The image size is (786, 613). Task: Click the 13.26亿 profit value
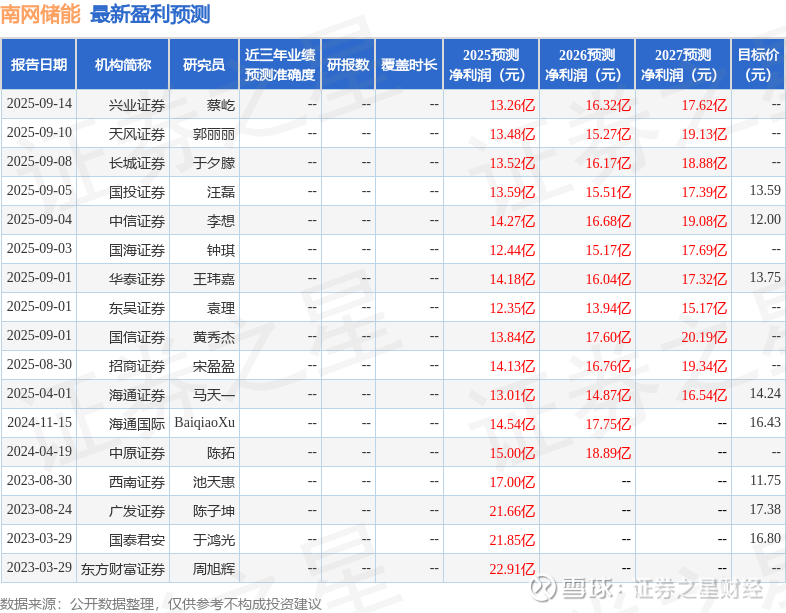[x=512, y=105]
